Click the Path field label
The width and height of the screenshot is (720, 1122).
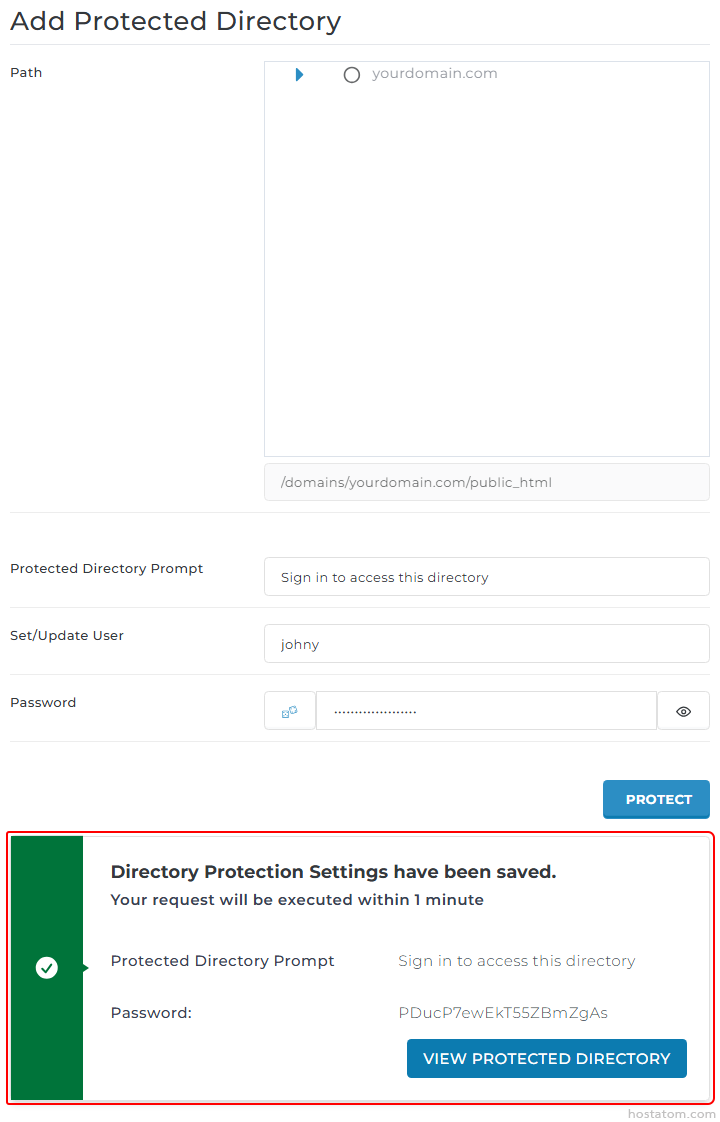(x=26, y=73)
